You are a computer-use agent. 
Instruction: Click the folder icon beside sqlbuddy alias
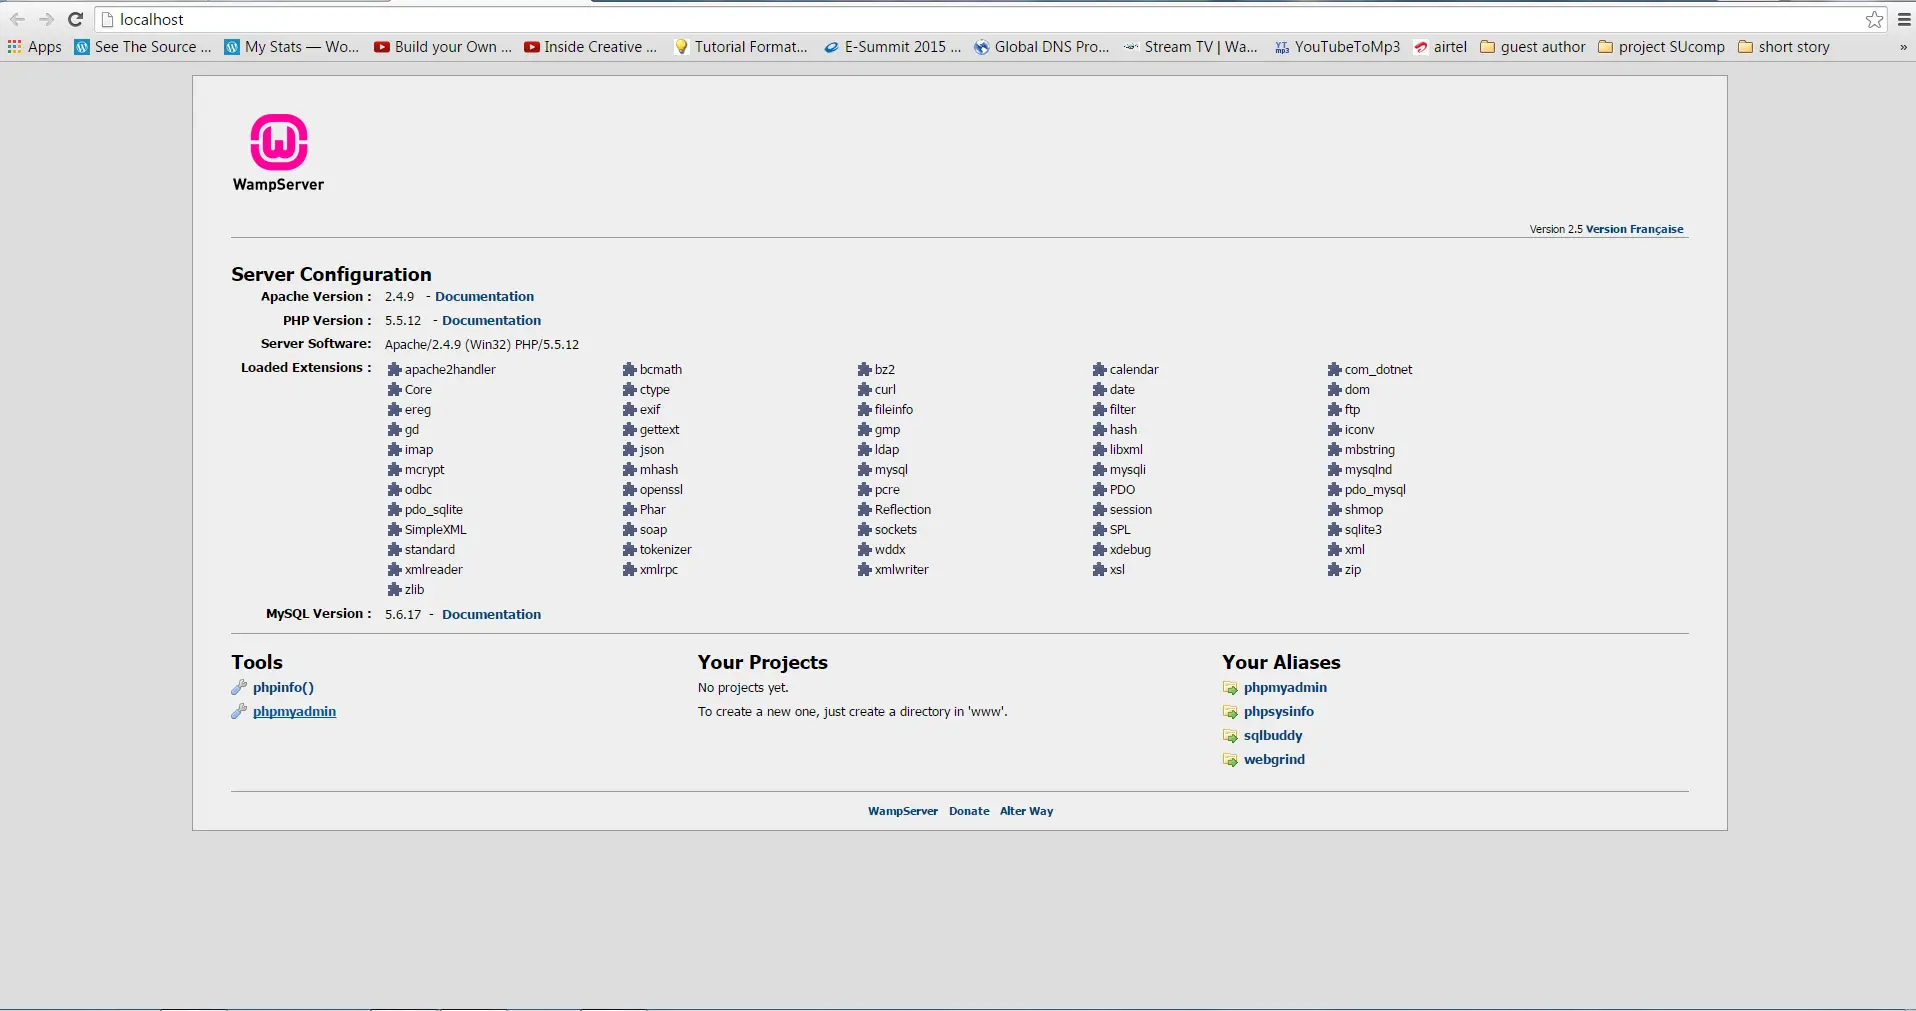tap(1230, 736)
